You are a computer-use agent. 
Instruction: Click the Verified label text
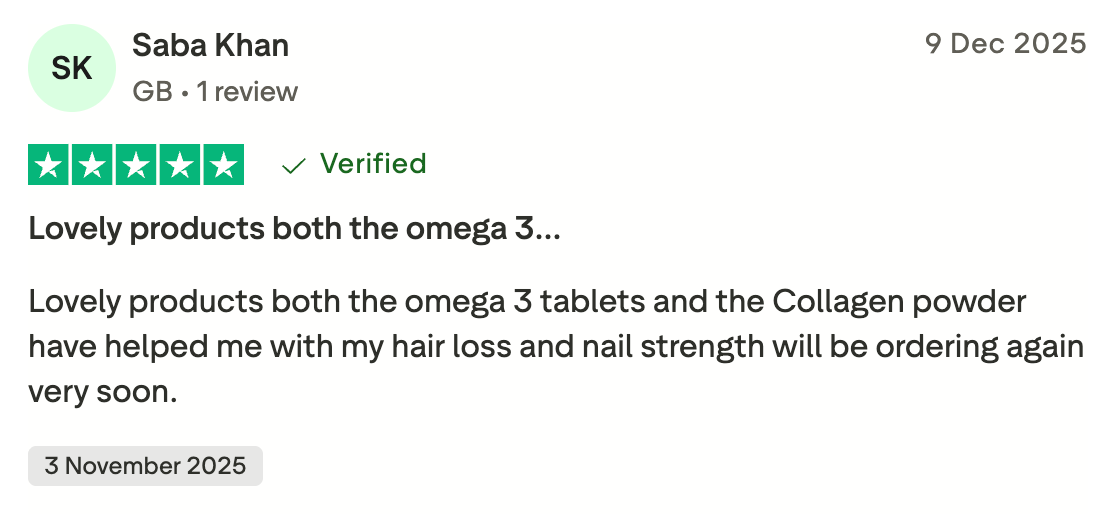click(373, 164)
